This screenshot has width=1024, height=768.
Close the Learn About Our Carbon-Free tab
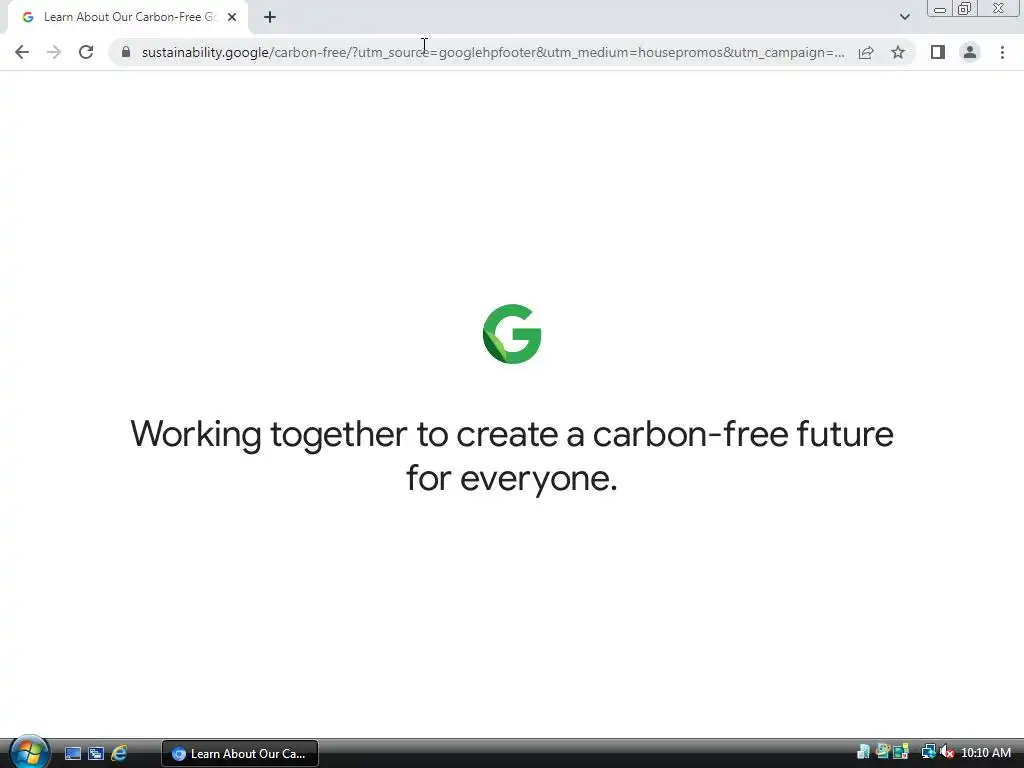click(232, 18)
